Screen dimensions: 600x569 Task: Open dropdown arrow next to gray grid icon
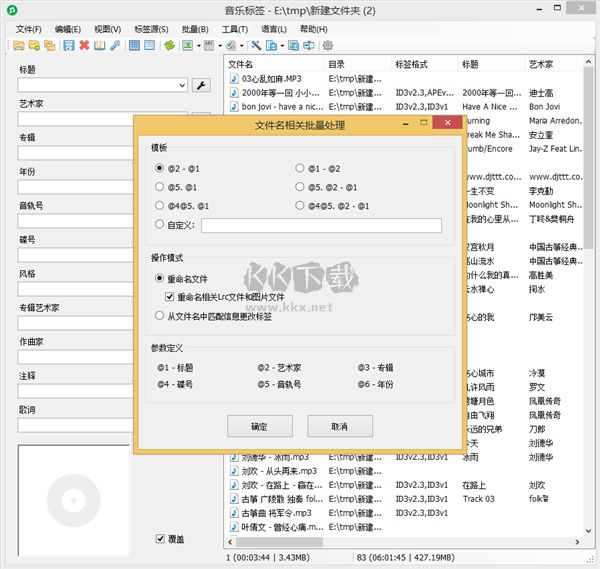(220, 46)
